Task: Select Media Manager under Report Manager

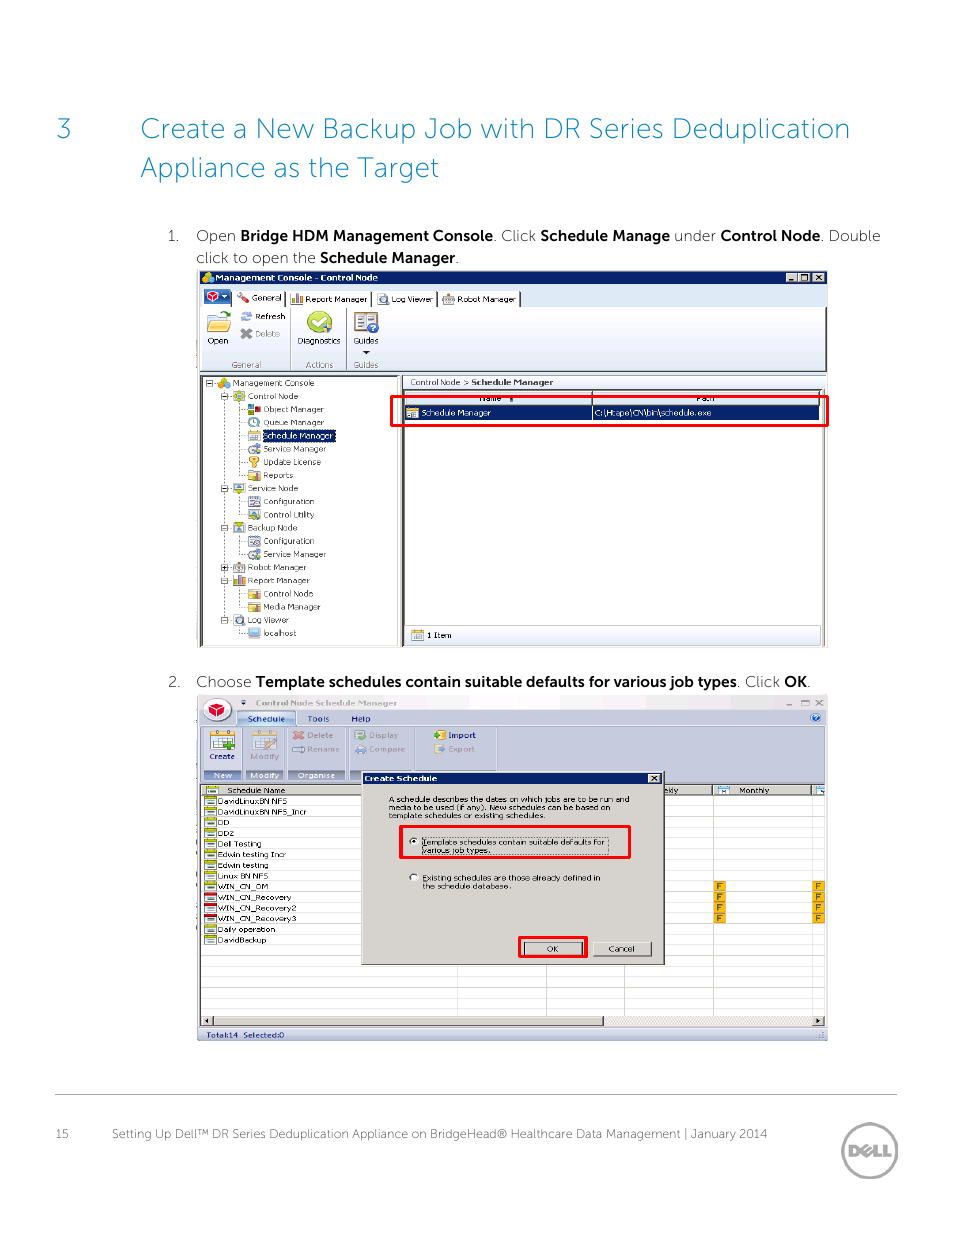Action: coord(291,607)
